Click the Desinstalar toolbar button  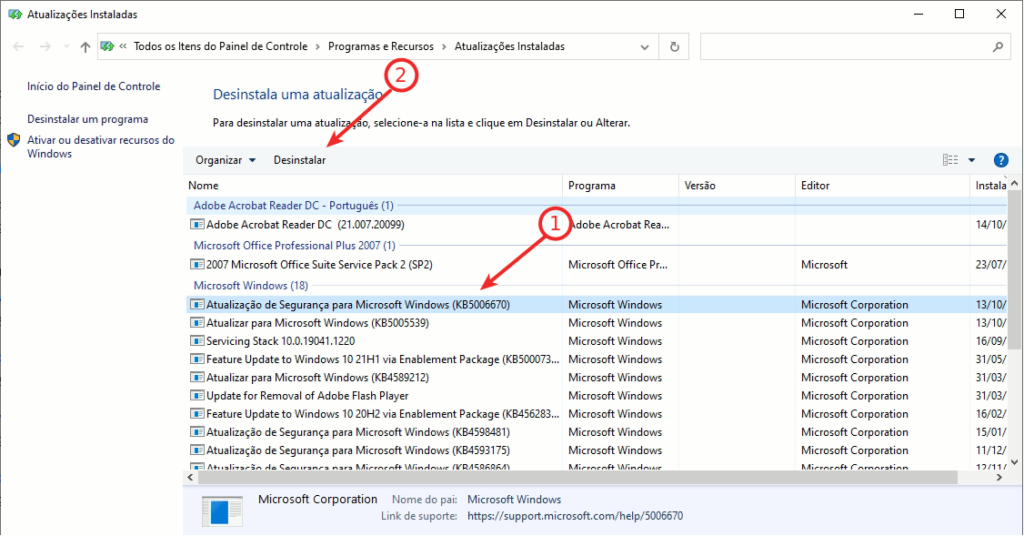(x=299, y=160)
